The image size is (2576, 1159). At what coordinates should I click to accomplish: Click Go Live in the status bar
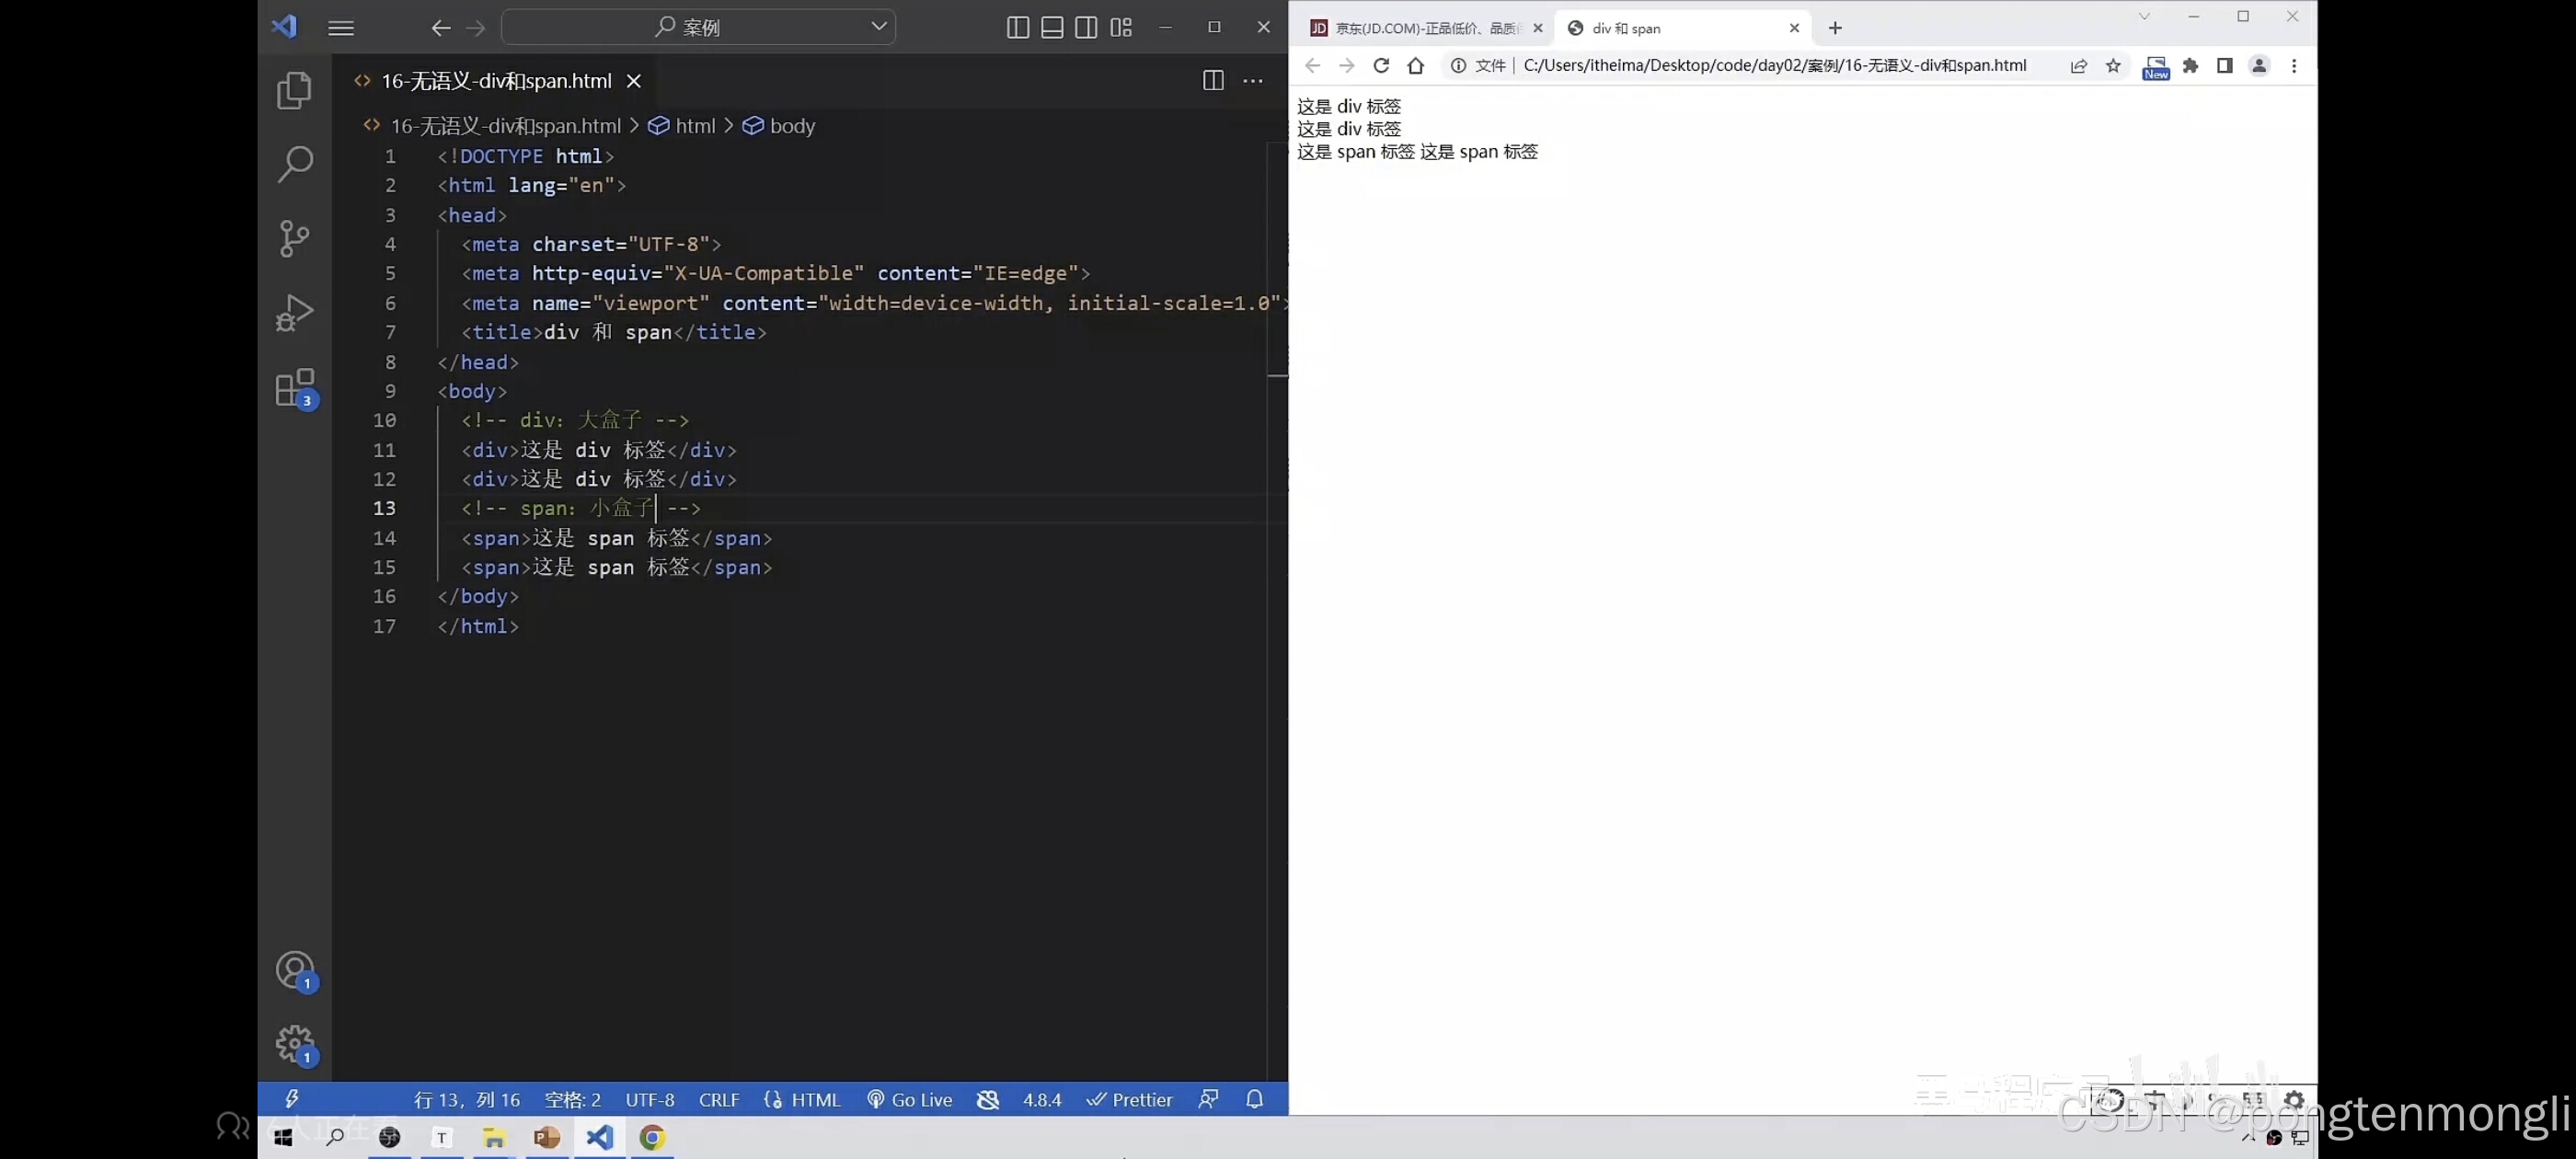[x=909, y=1100]
